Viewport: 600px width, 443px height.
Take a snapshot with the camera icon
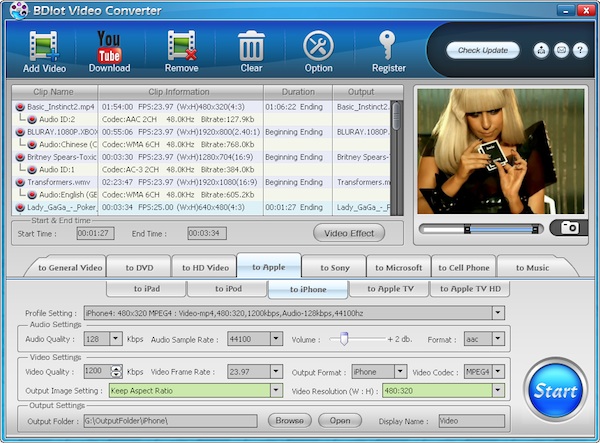[569, 228]
